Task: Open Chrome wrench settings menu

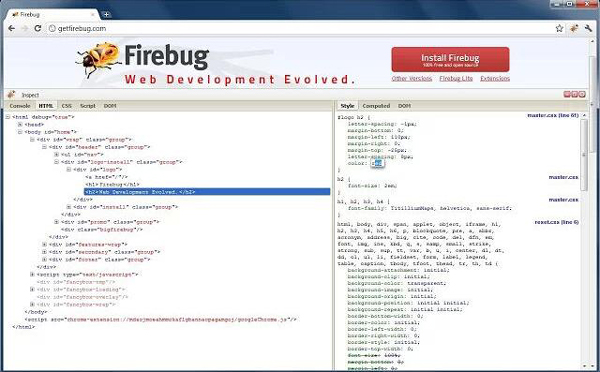Action: (588, 28)
